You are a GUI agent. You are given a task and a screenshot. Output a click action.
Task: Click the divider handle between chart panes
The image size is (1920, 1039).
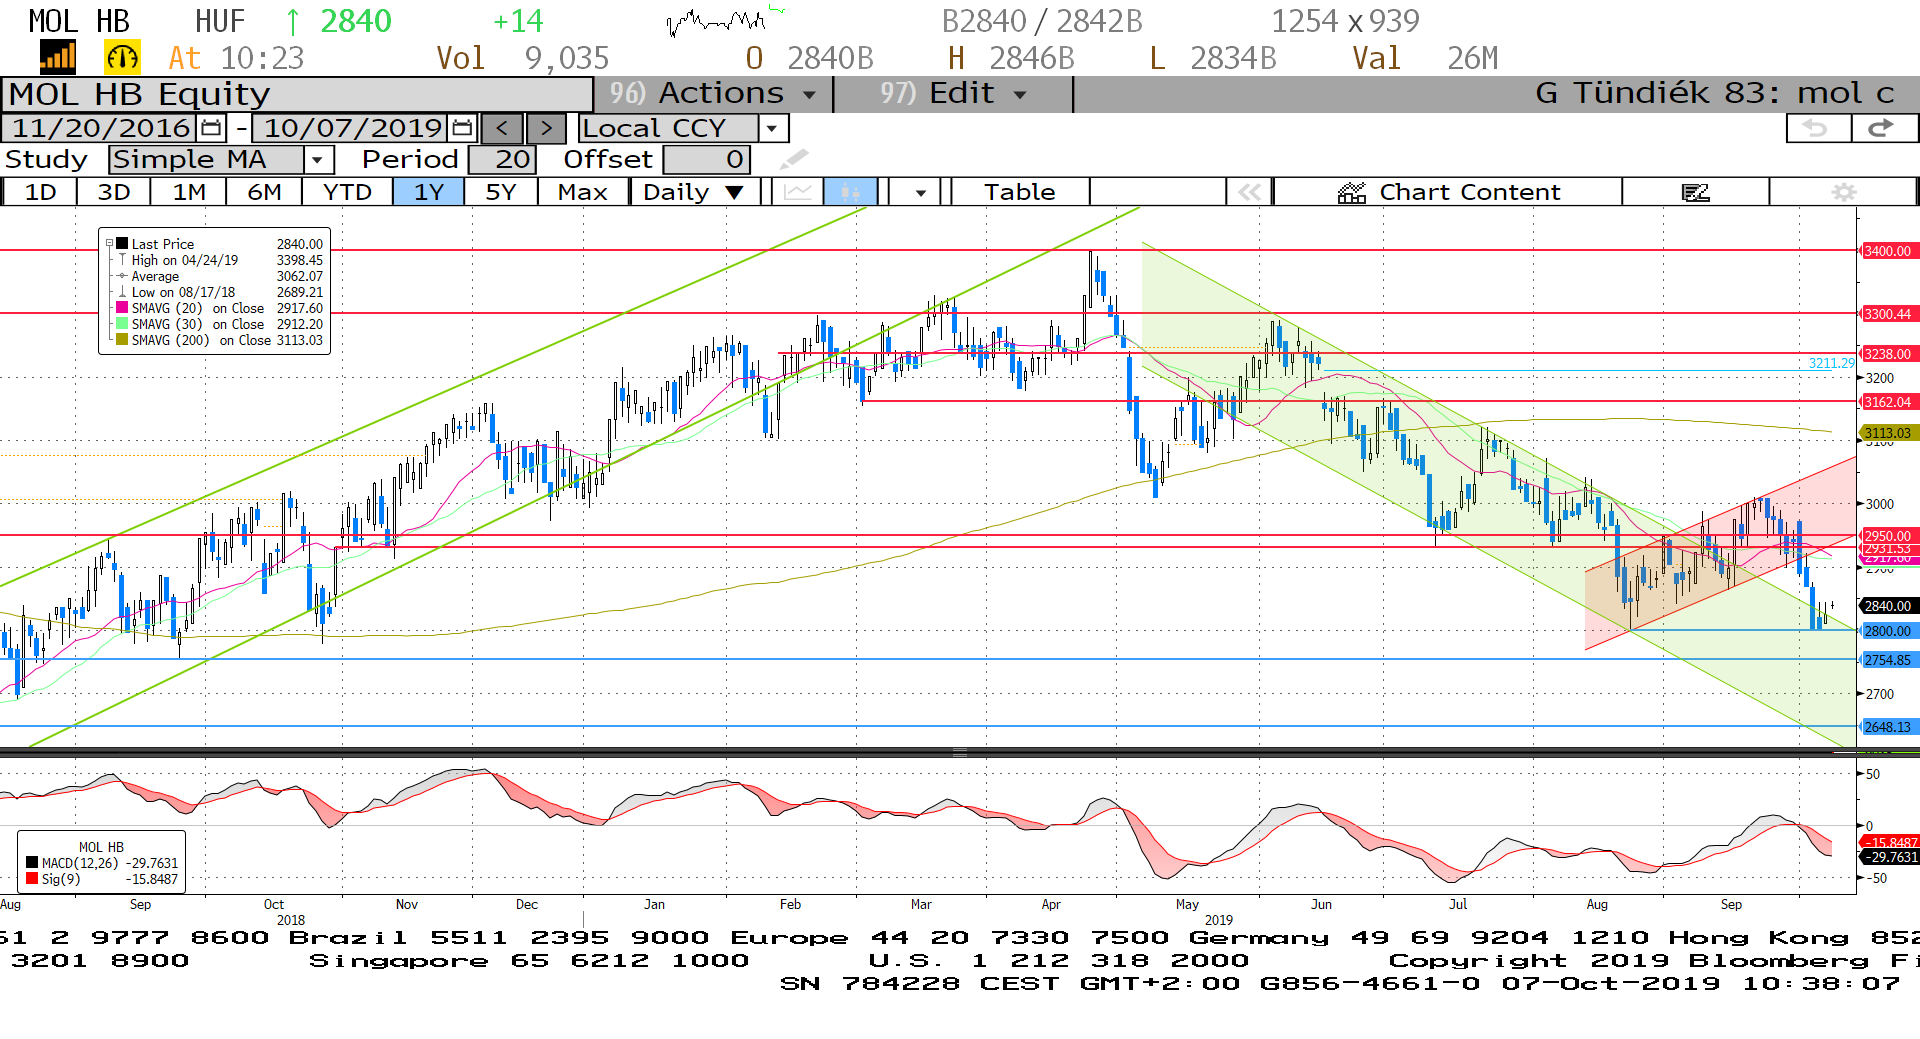click(x=959, y=752)
